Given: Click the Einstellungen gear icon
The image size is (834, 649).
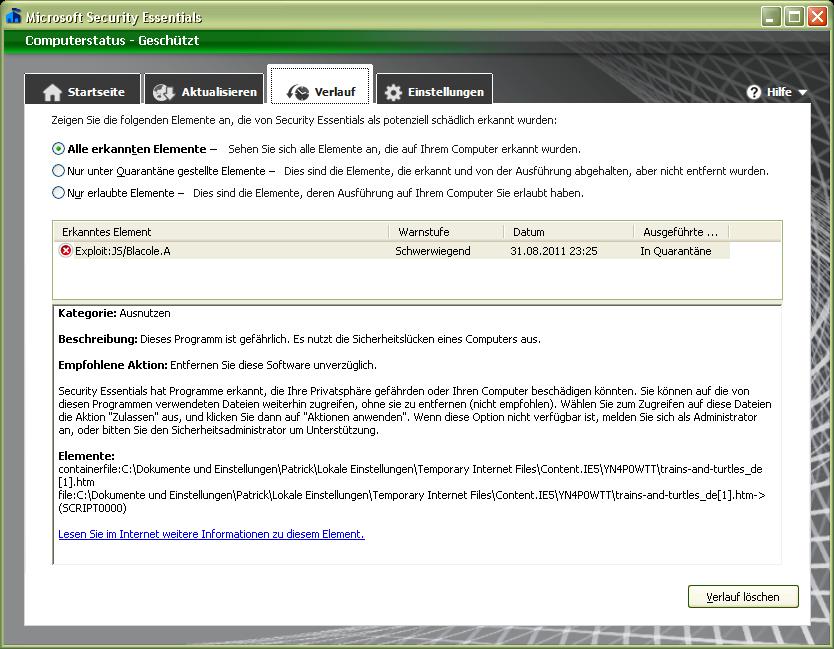Looking at the screenshot, I should pyautogui.click(x=393, y=92).
